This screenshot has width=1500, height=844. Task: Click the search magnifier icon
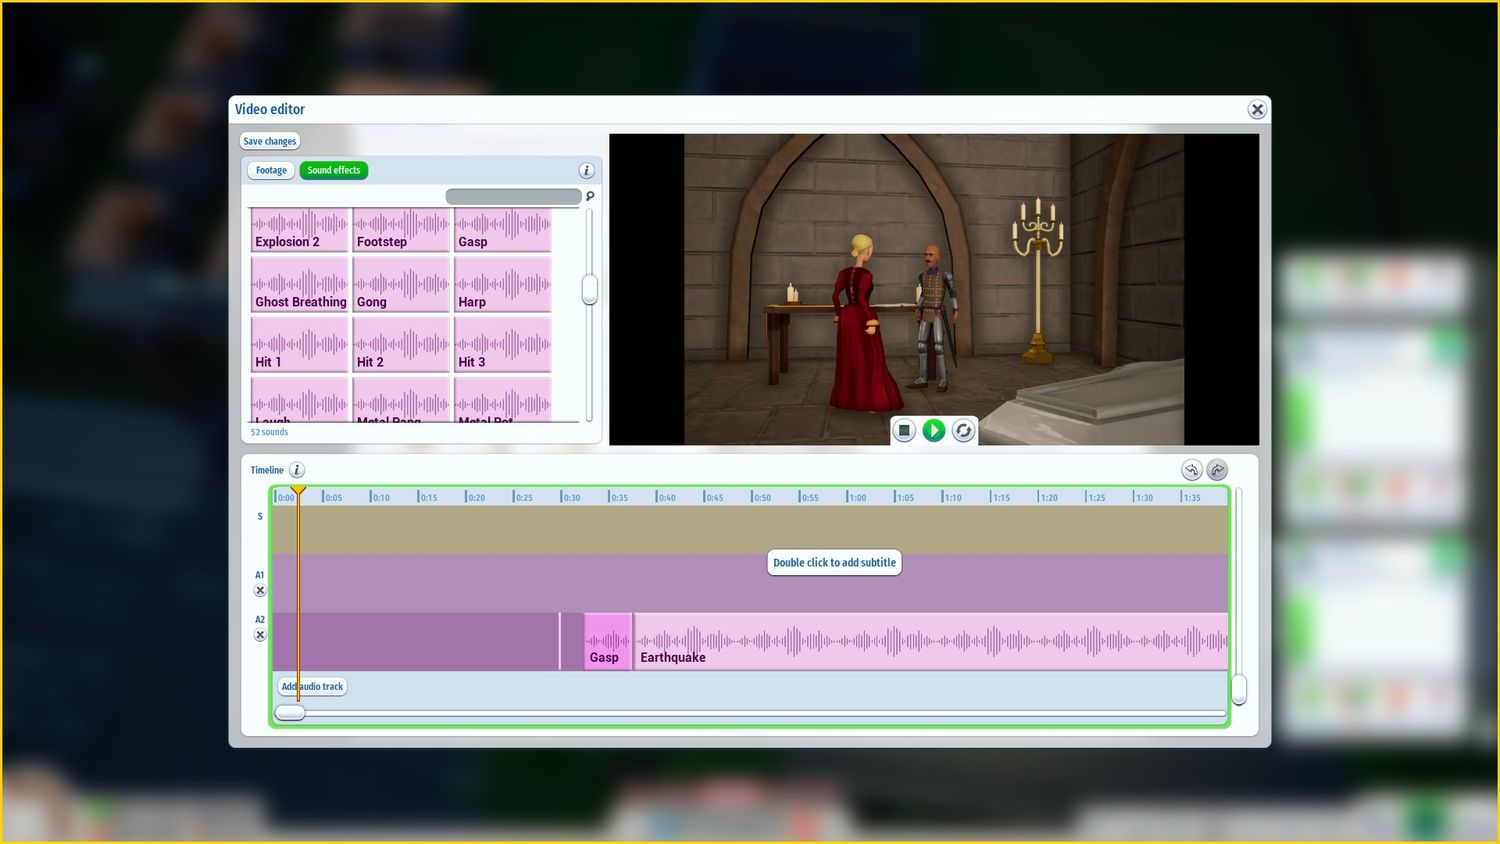click(590, 196)
